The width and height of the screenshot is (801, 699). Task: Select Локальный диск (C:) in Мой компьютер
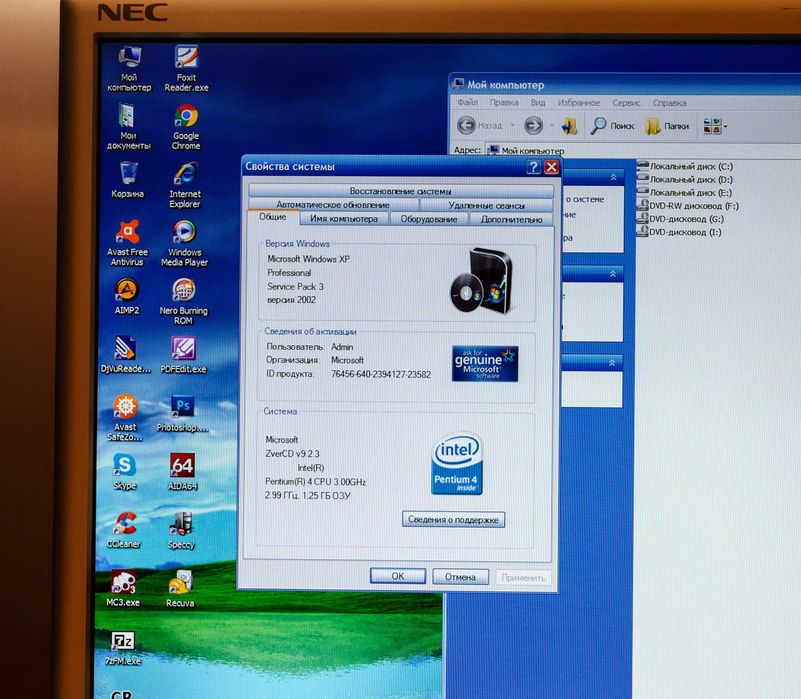(x=685, y=166)
